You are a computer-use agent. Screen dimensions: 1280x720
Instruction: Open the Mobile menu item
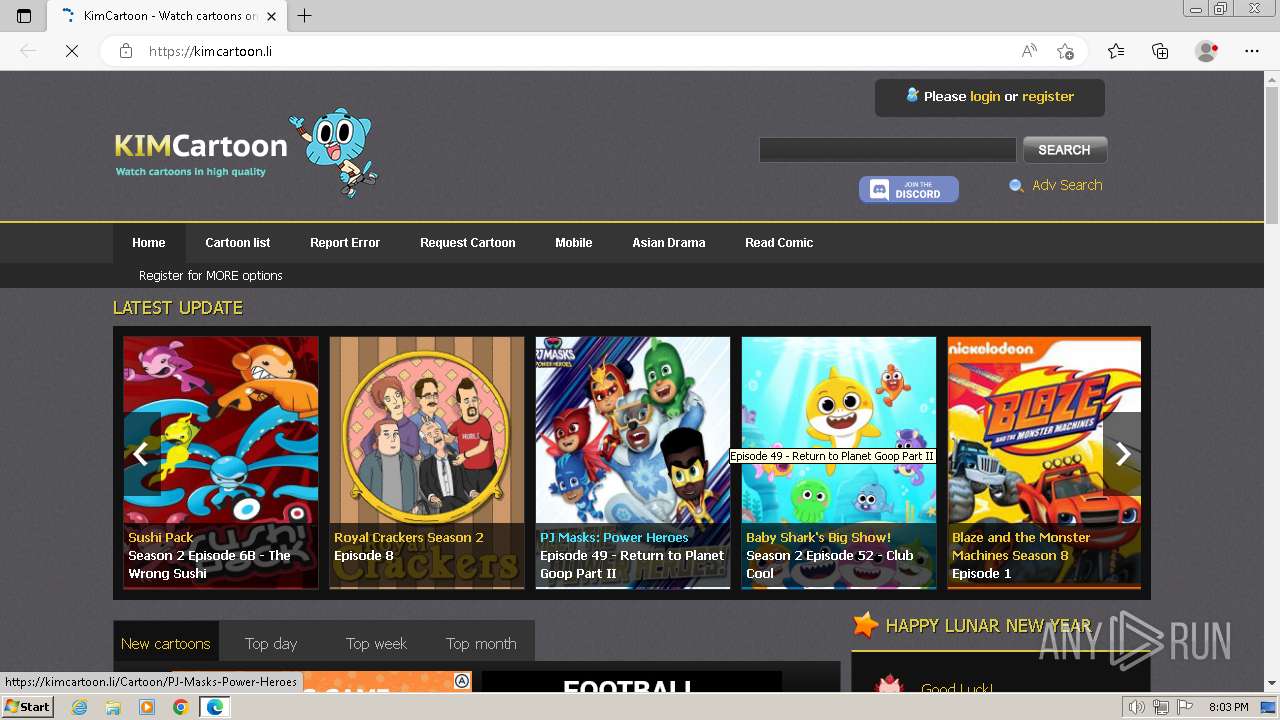574,243
